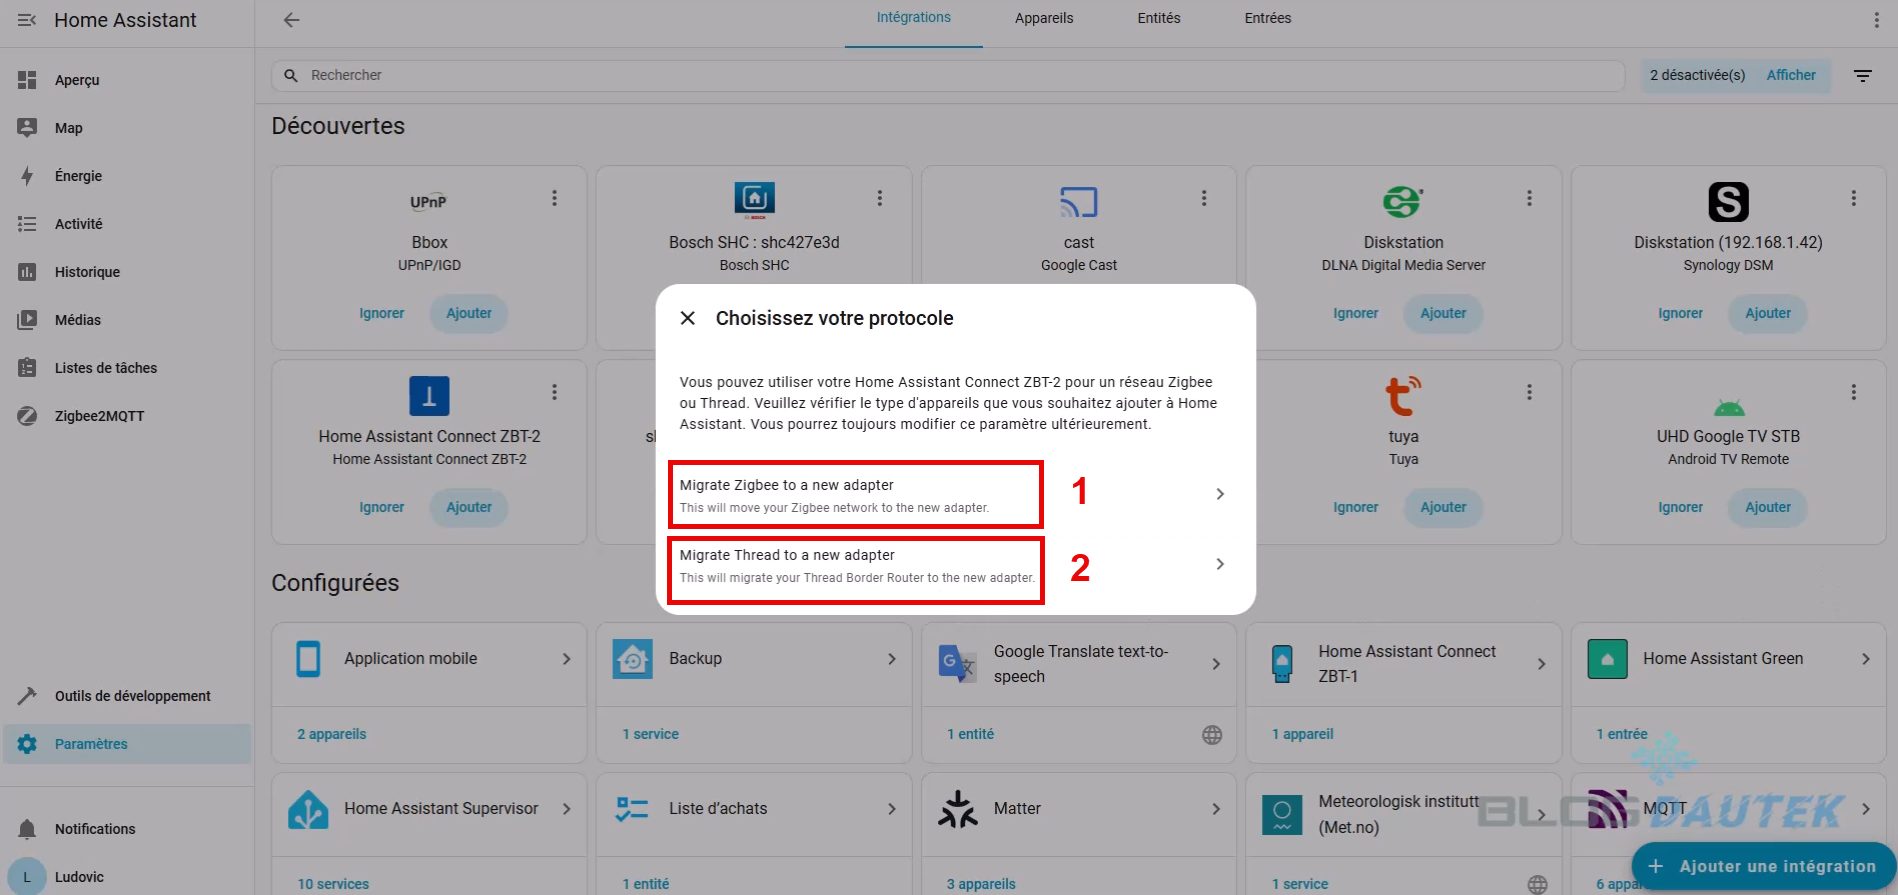Open Notifications panel
The image size is (1898, 895).
click(94, 829)
